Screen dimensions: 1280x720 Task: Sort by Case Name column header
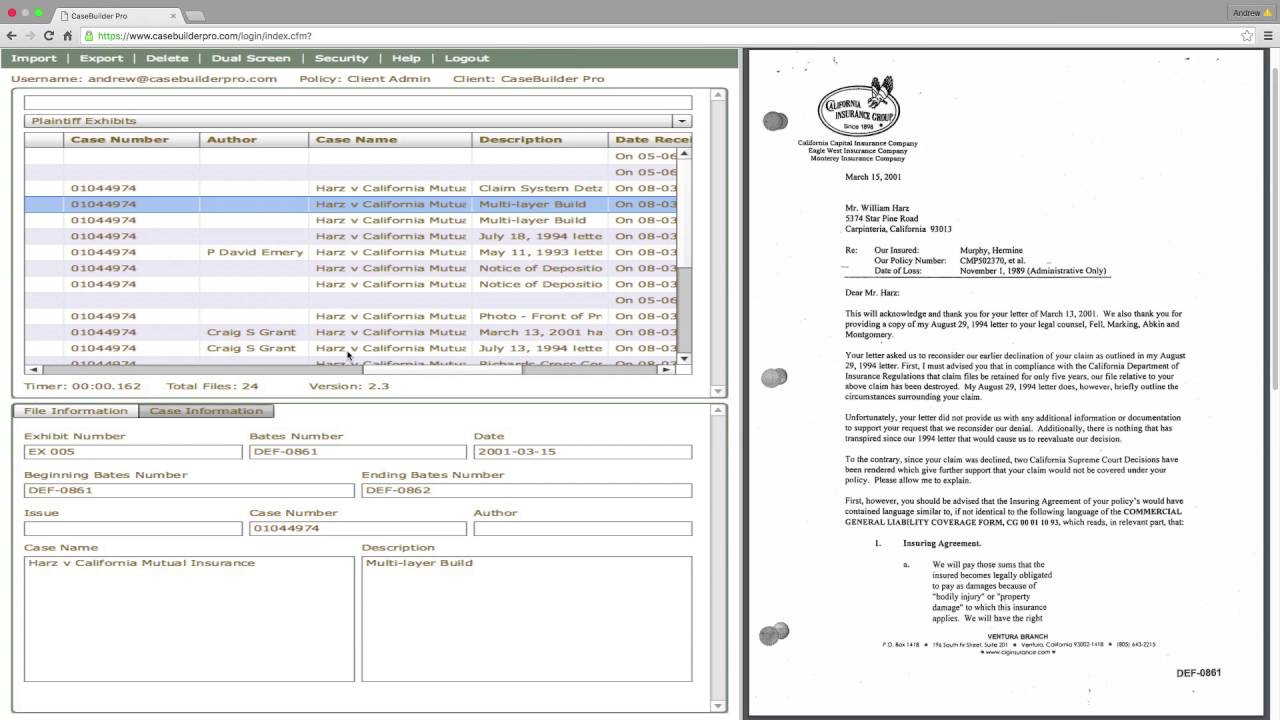pos(390,140)
